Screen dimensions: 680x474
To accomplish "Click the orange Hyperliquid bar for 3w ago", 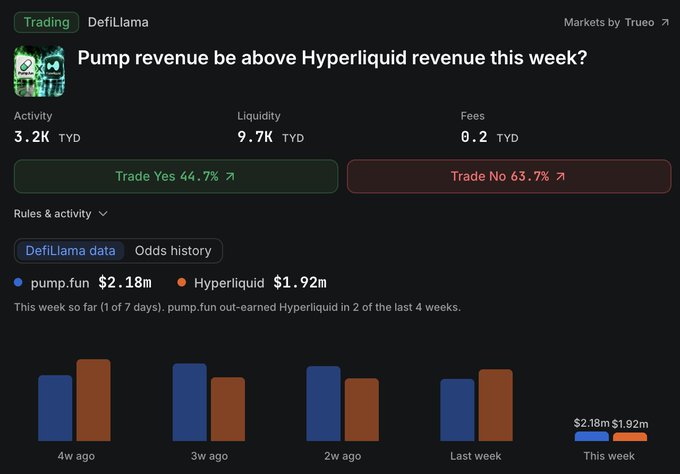I will [x=228, y=409].
